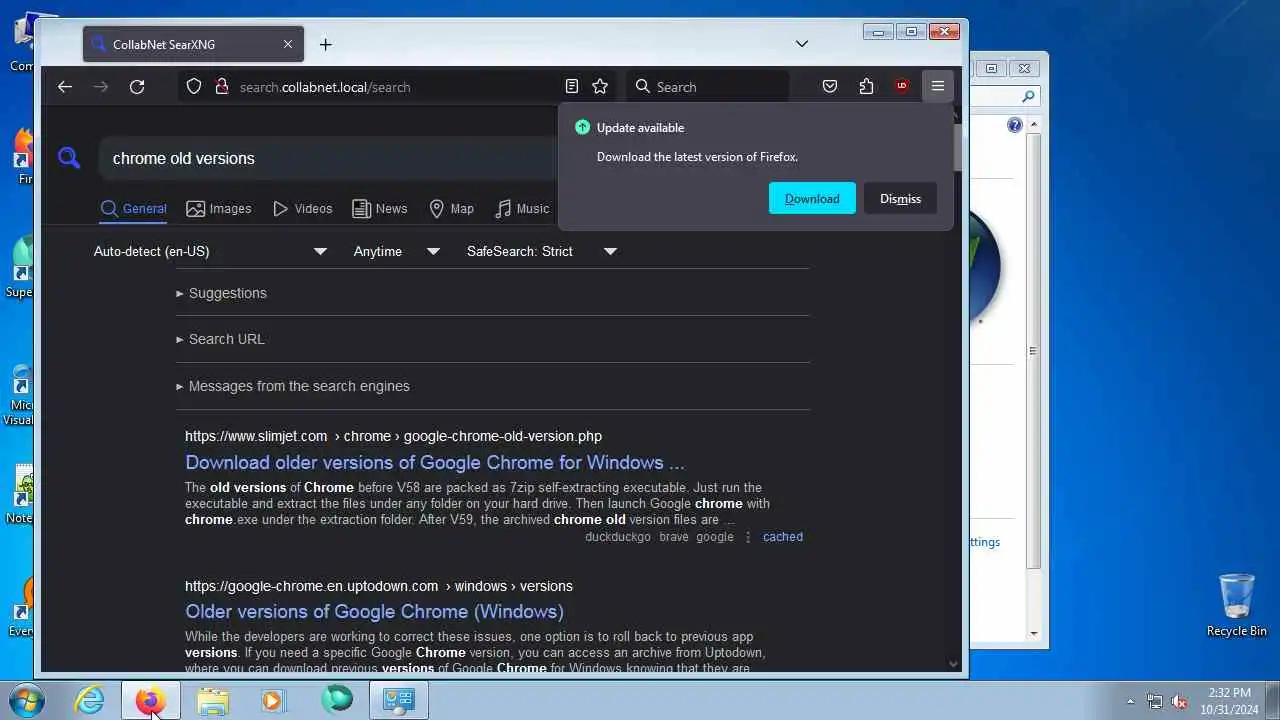Click the SearXNG magnifier logo beside query
The image size is (1280, 720).
pyautogui.click(x=69, y=158)
